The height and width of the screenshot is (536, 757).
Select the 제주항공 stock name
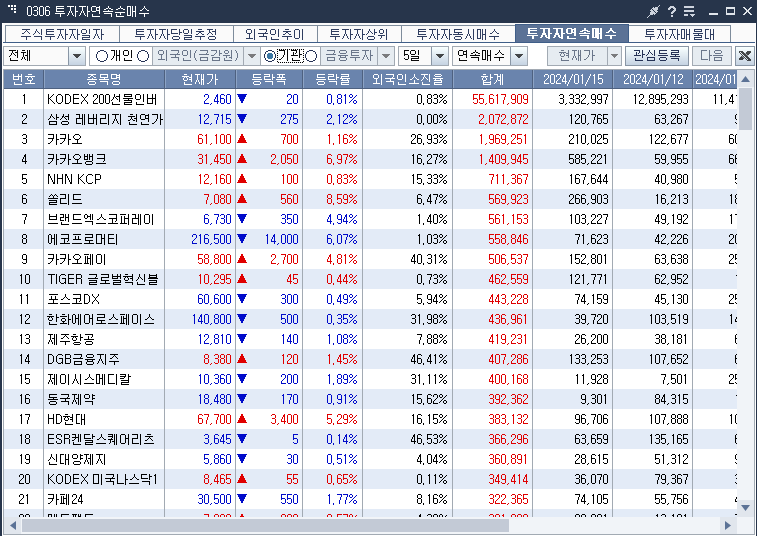tap(70, 339)
